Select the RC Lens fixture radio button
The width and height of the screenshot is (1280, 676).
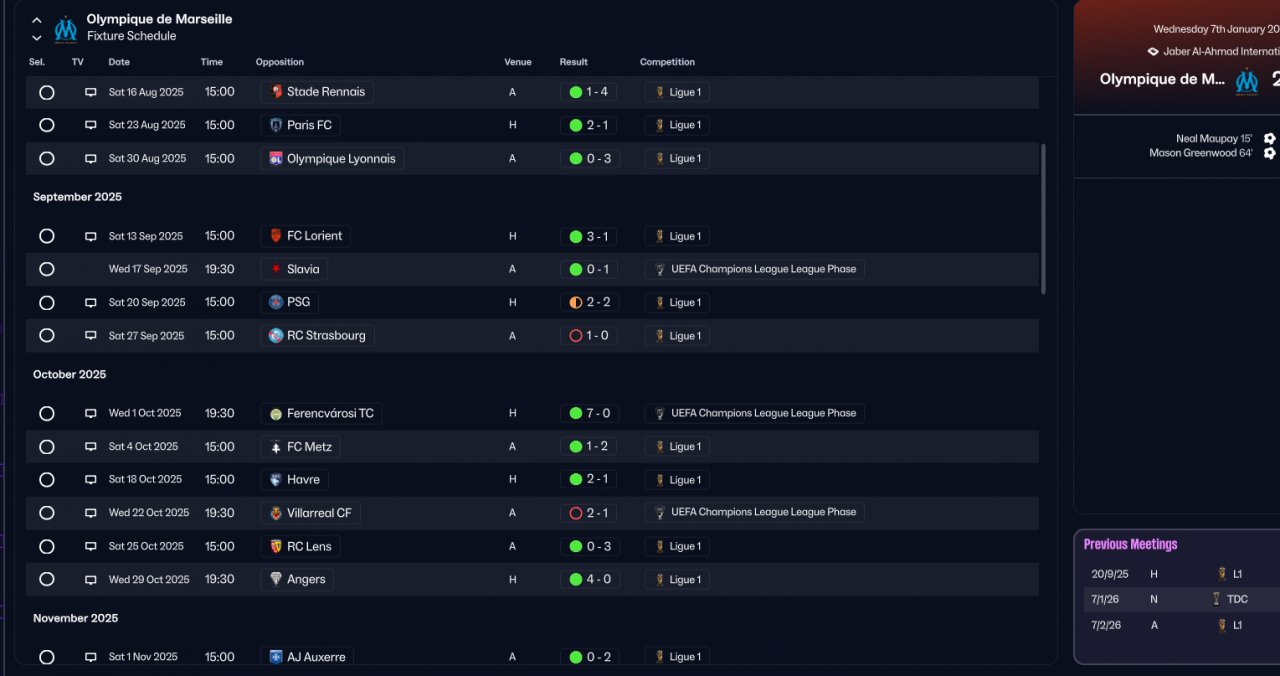(46, 546)
